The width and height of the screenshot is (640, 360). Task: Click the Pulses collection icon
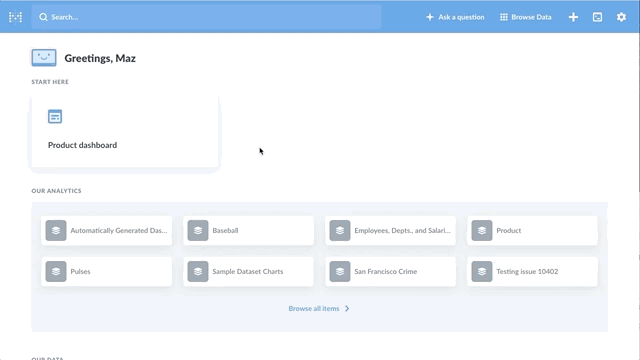pyautogui.click(x=56, y=271)
